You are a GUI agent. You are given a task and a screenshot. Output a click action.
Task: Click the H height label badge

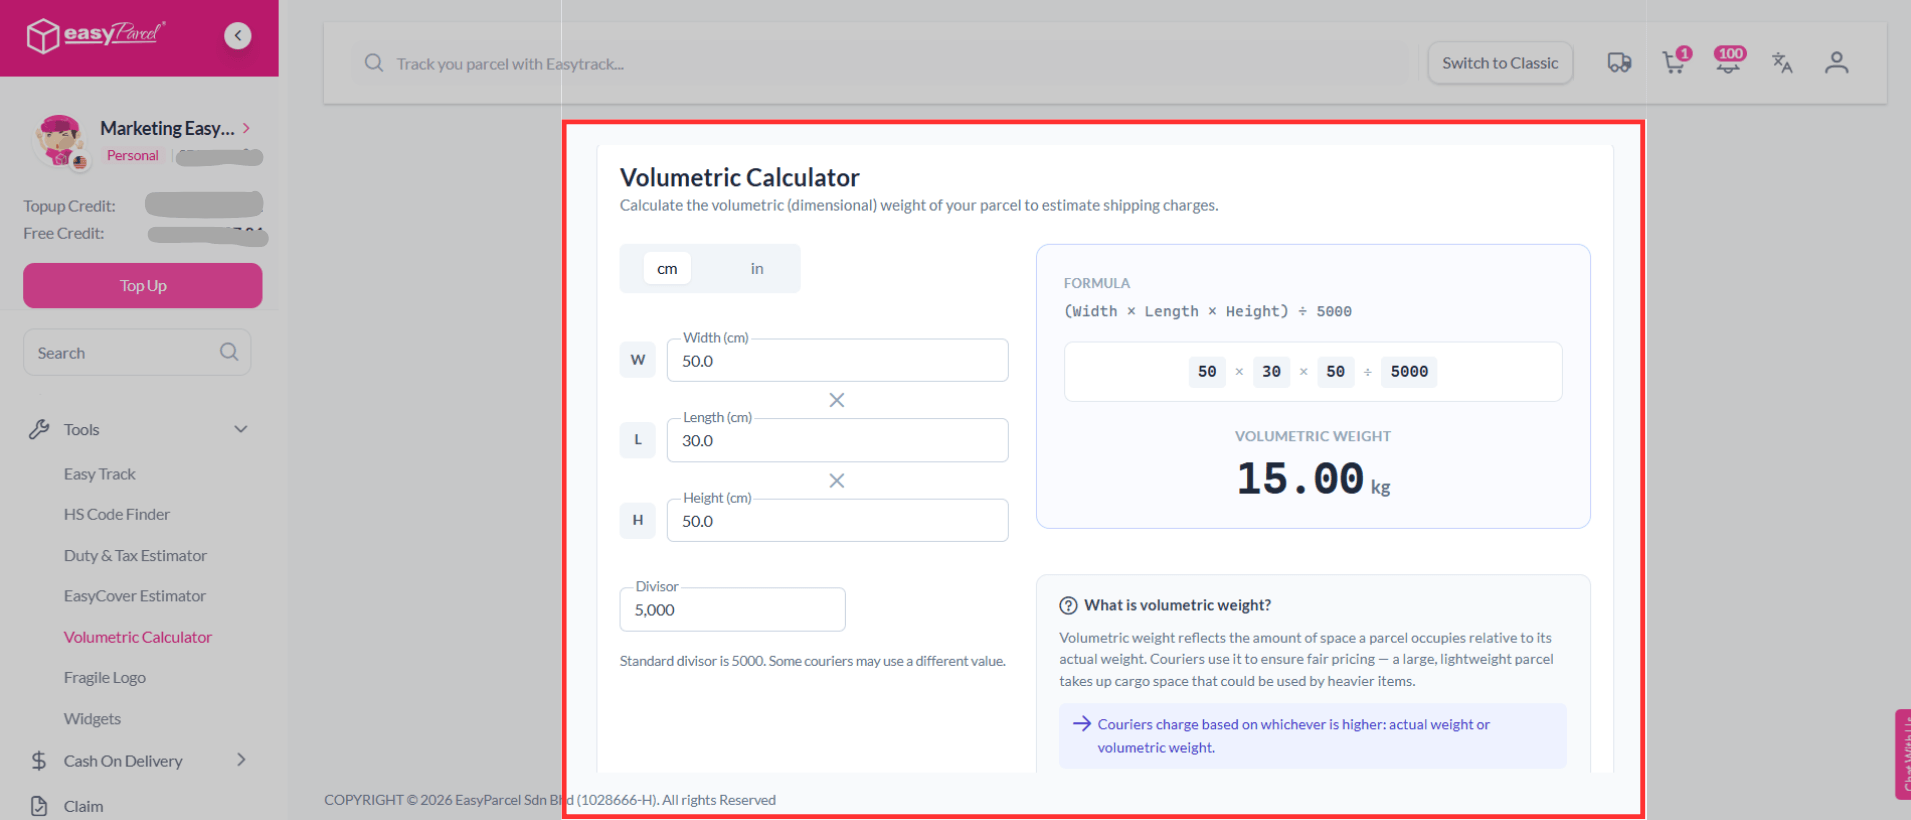pyautogui.click(x=638, y=520)
